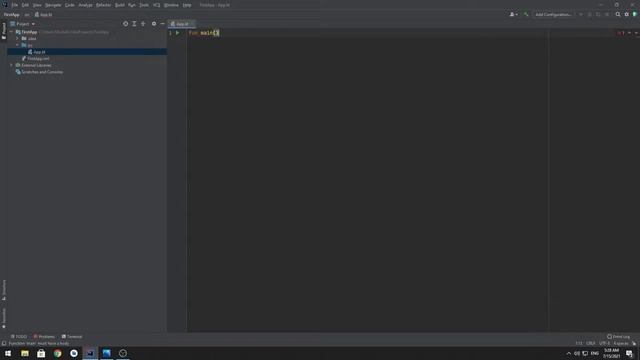Screen dimensions: 640x360
Task: Click the tool window quick-access status bar icon
Action: click(x=4, y=343)
